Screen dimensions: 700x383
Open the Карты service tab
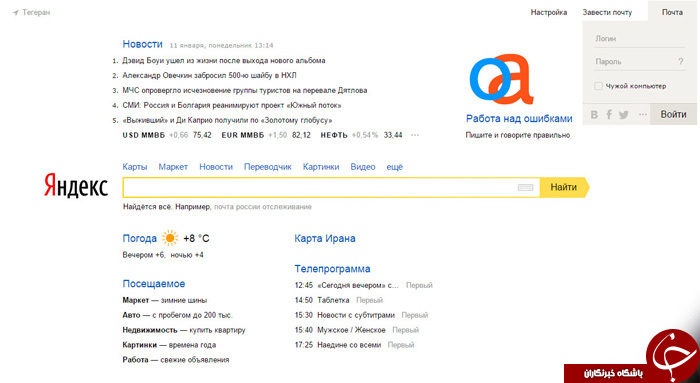click(x=135, y=167)
